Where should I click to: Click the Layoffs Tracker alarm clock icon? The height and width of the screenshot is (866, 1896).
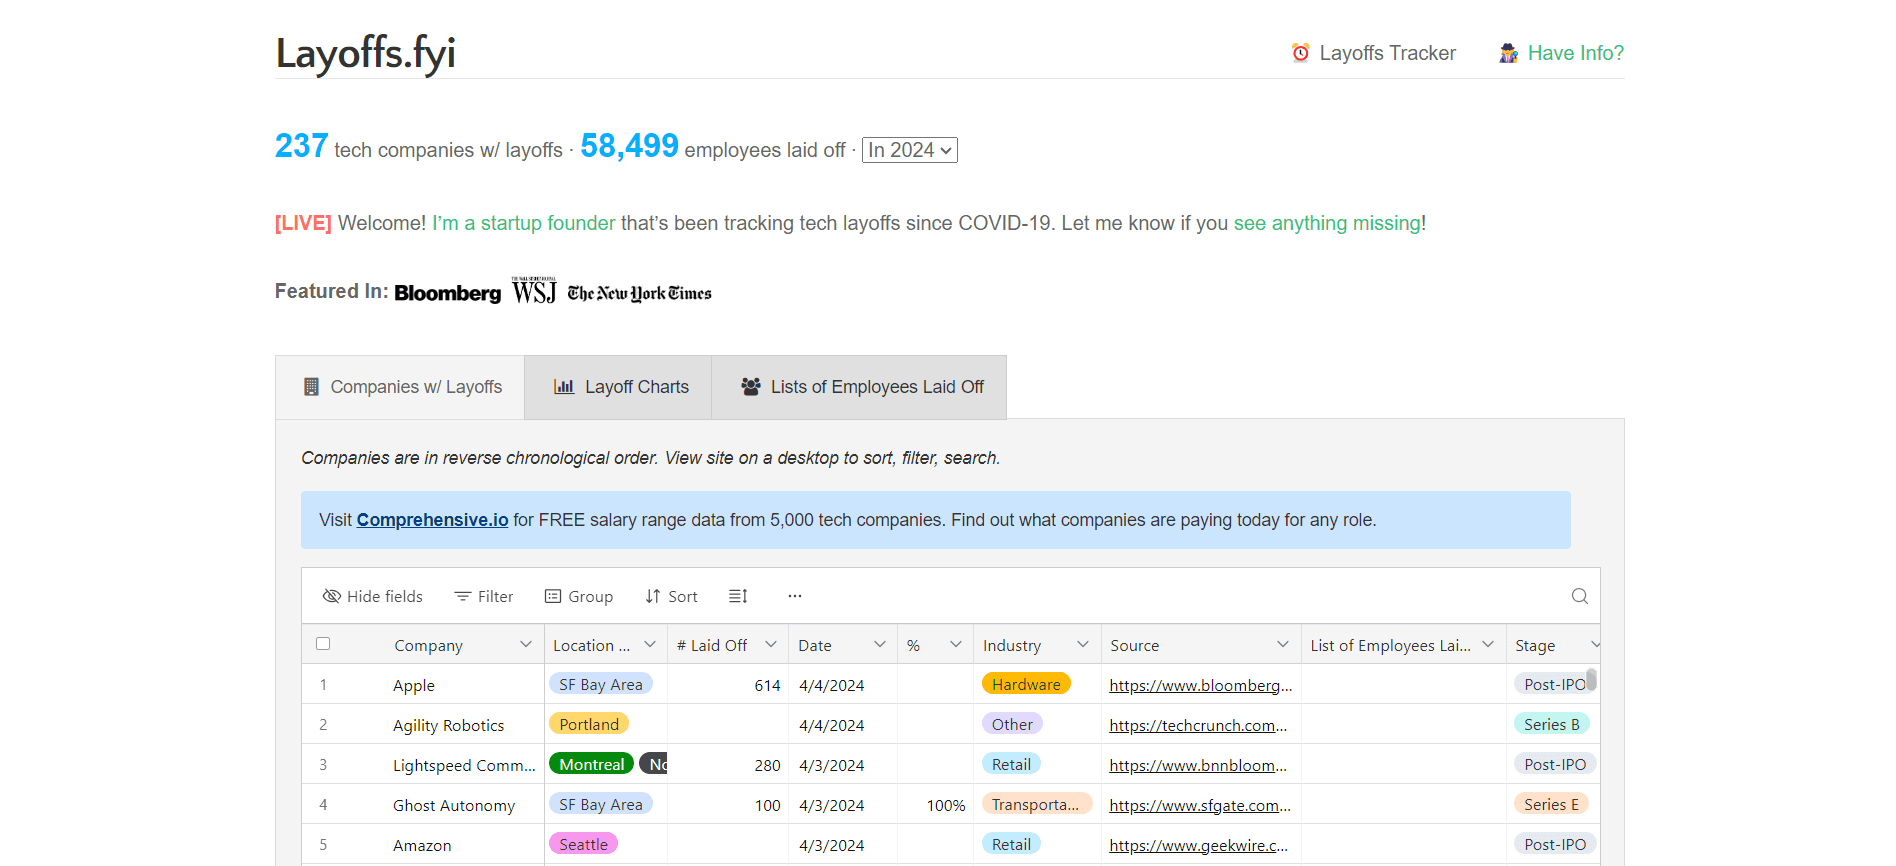pos(1301,53)
